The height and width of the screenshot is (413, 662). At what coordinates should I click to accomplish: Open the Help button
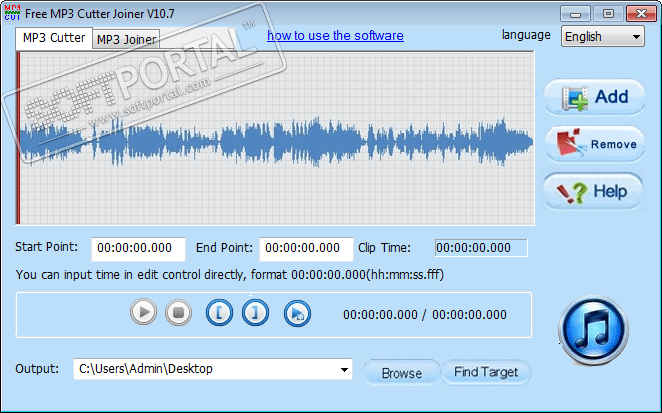[x=593, y=191]
